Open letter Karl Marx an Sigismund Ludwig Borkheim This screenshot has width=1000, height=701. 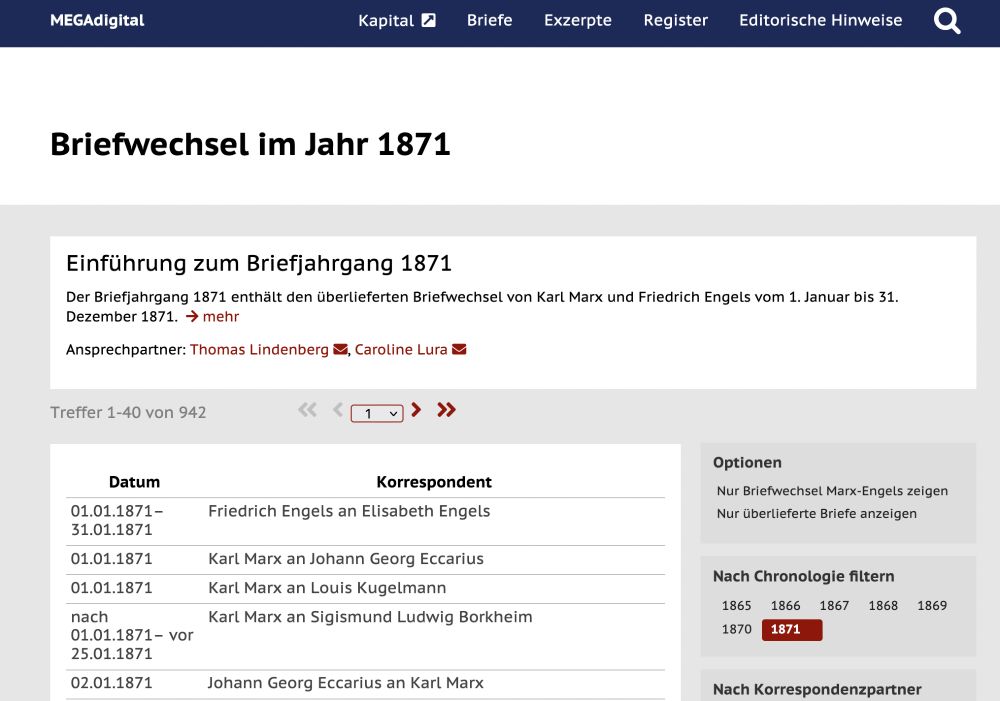point(370,617)
